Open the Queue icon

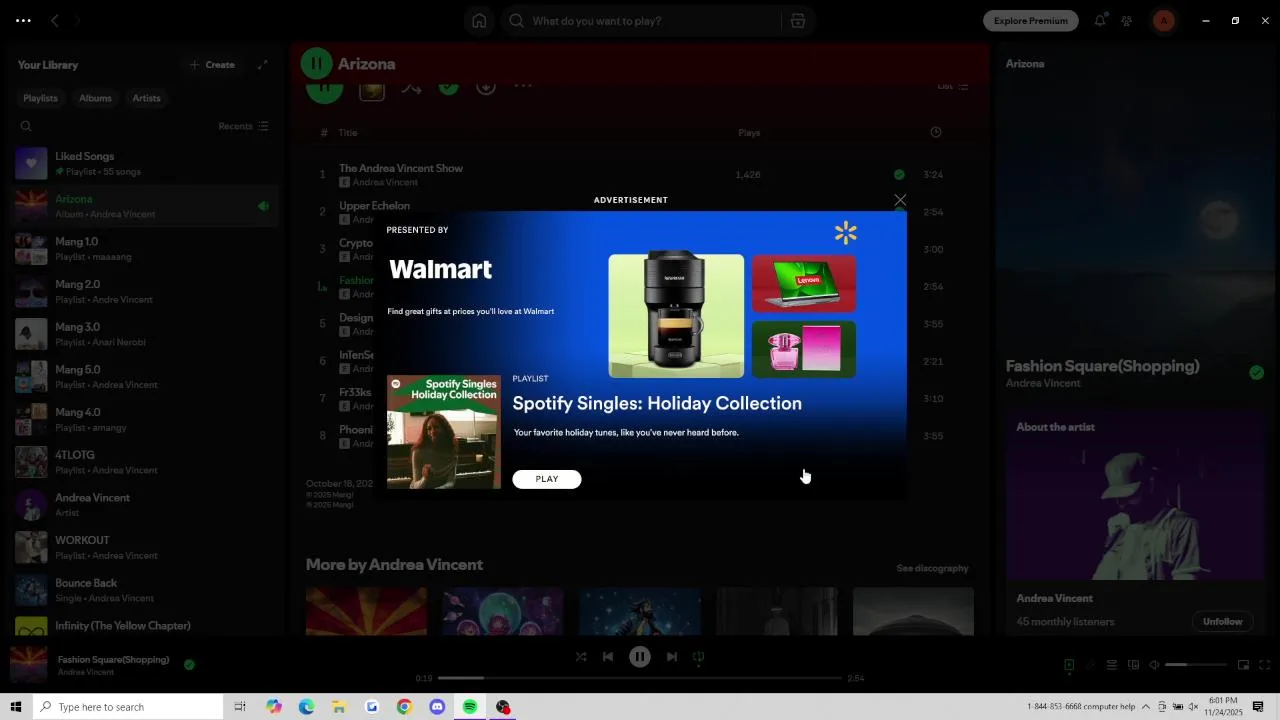(x=1111, y=665)
